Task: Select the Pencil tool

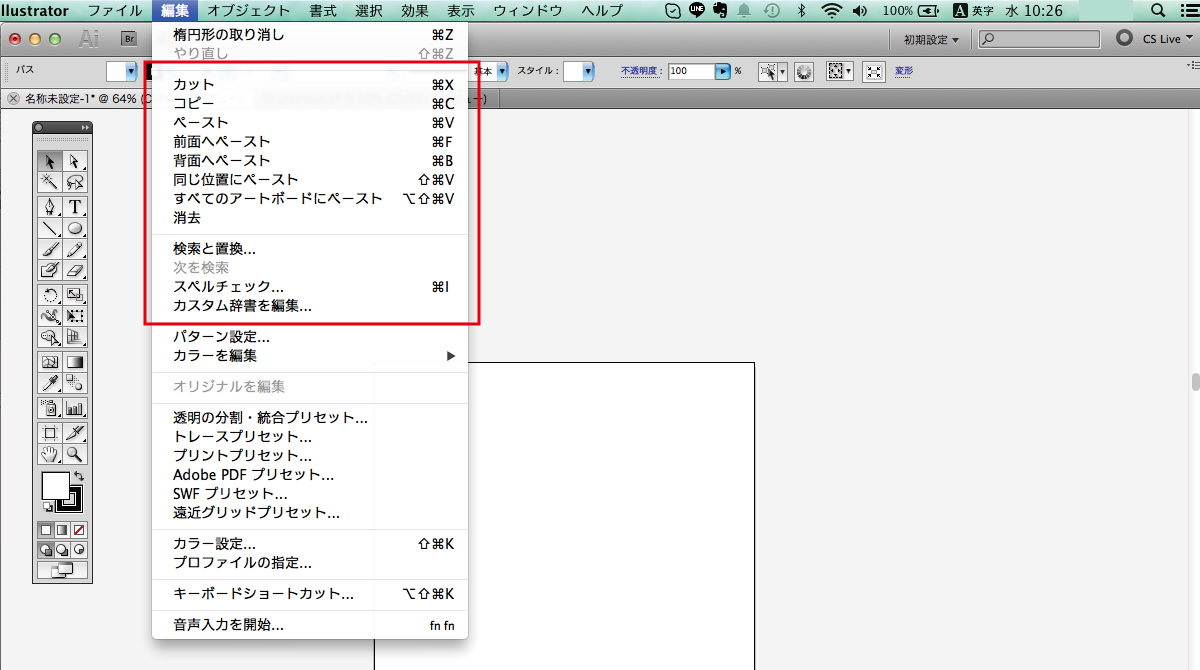Action: pos(75,249)
